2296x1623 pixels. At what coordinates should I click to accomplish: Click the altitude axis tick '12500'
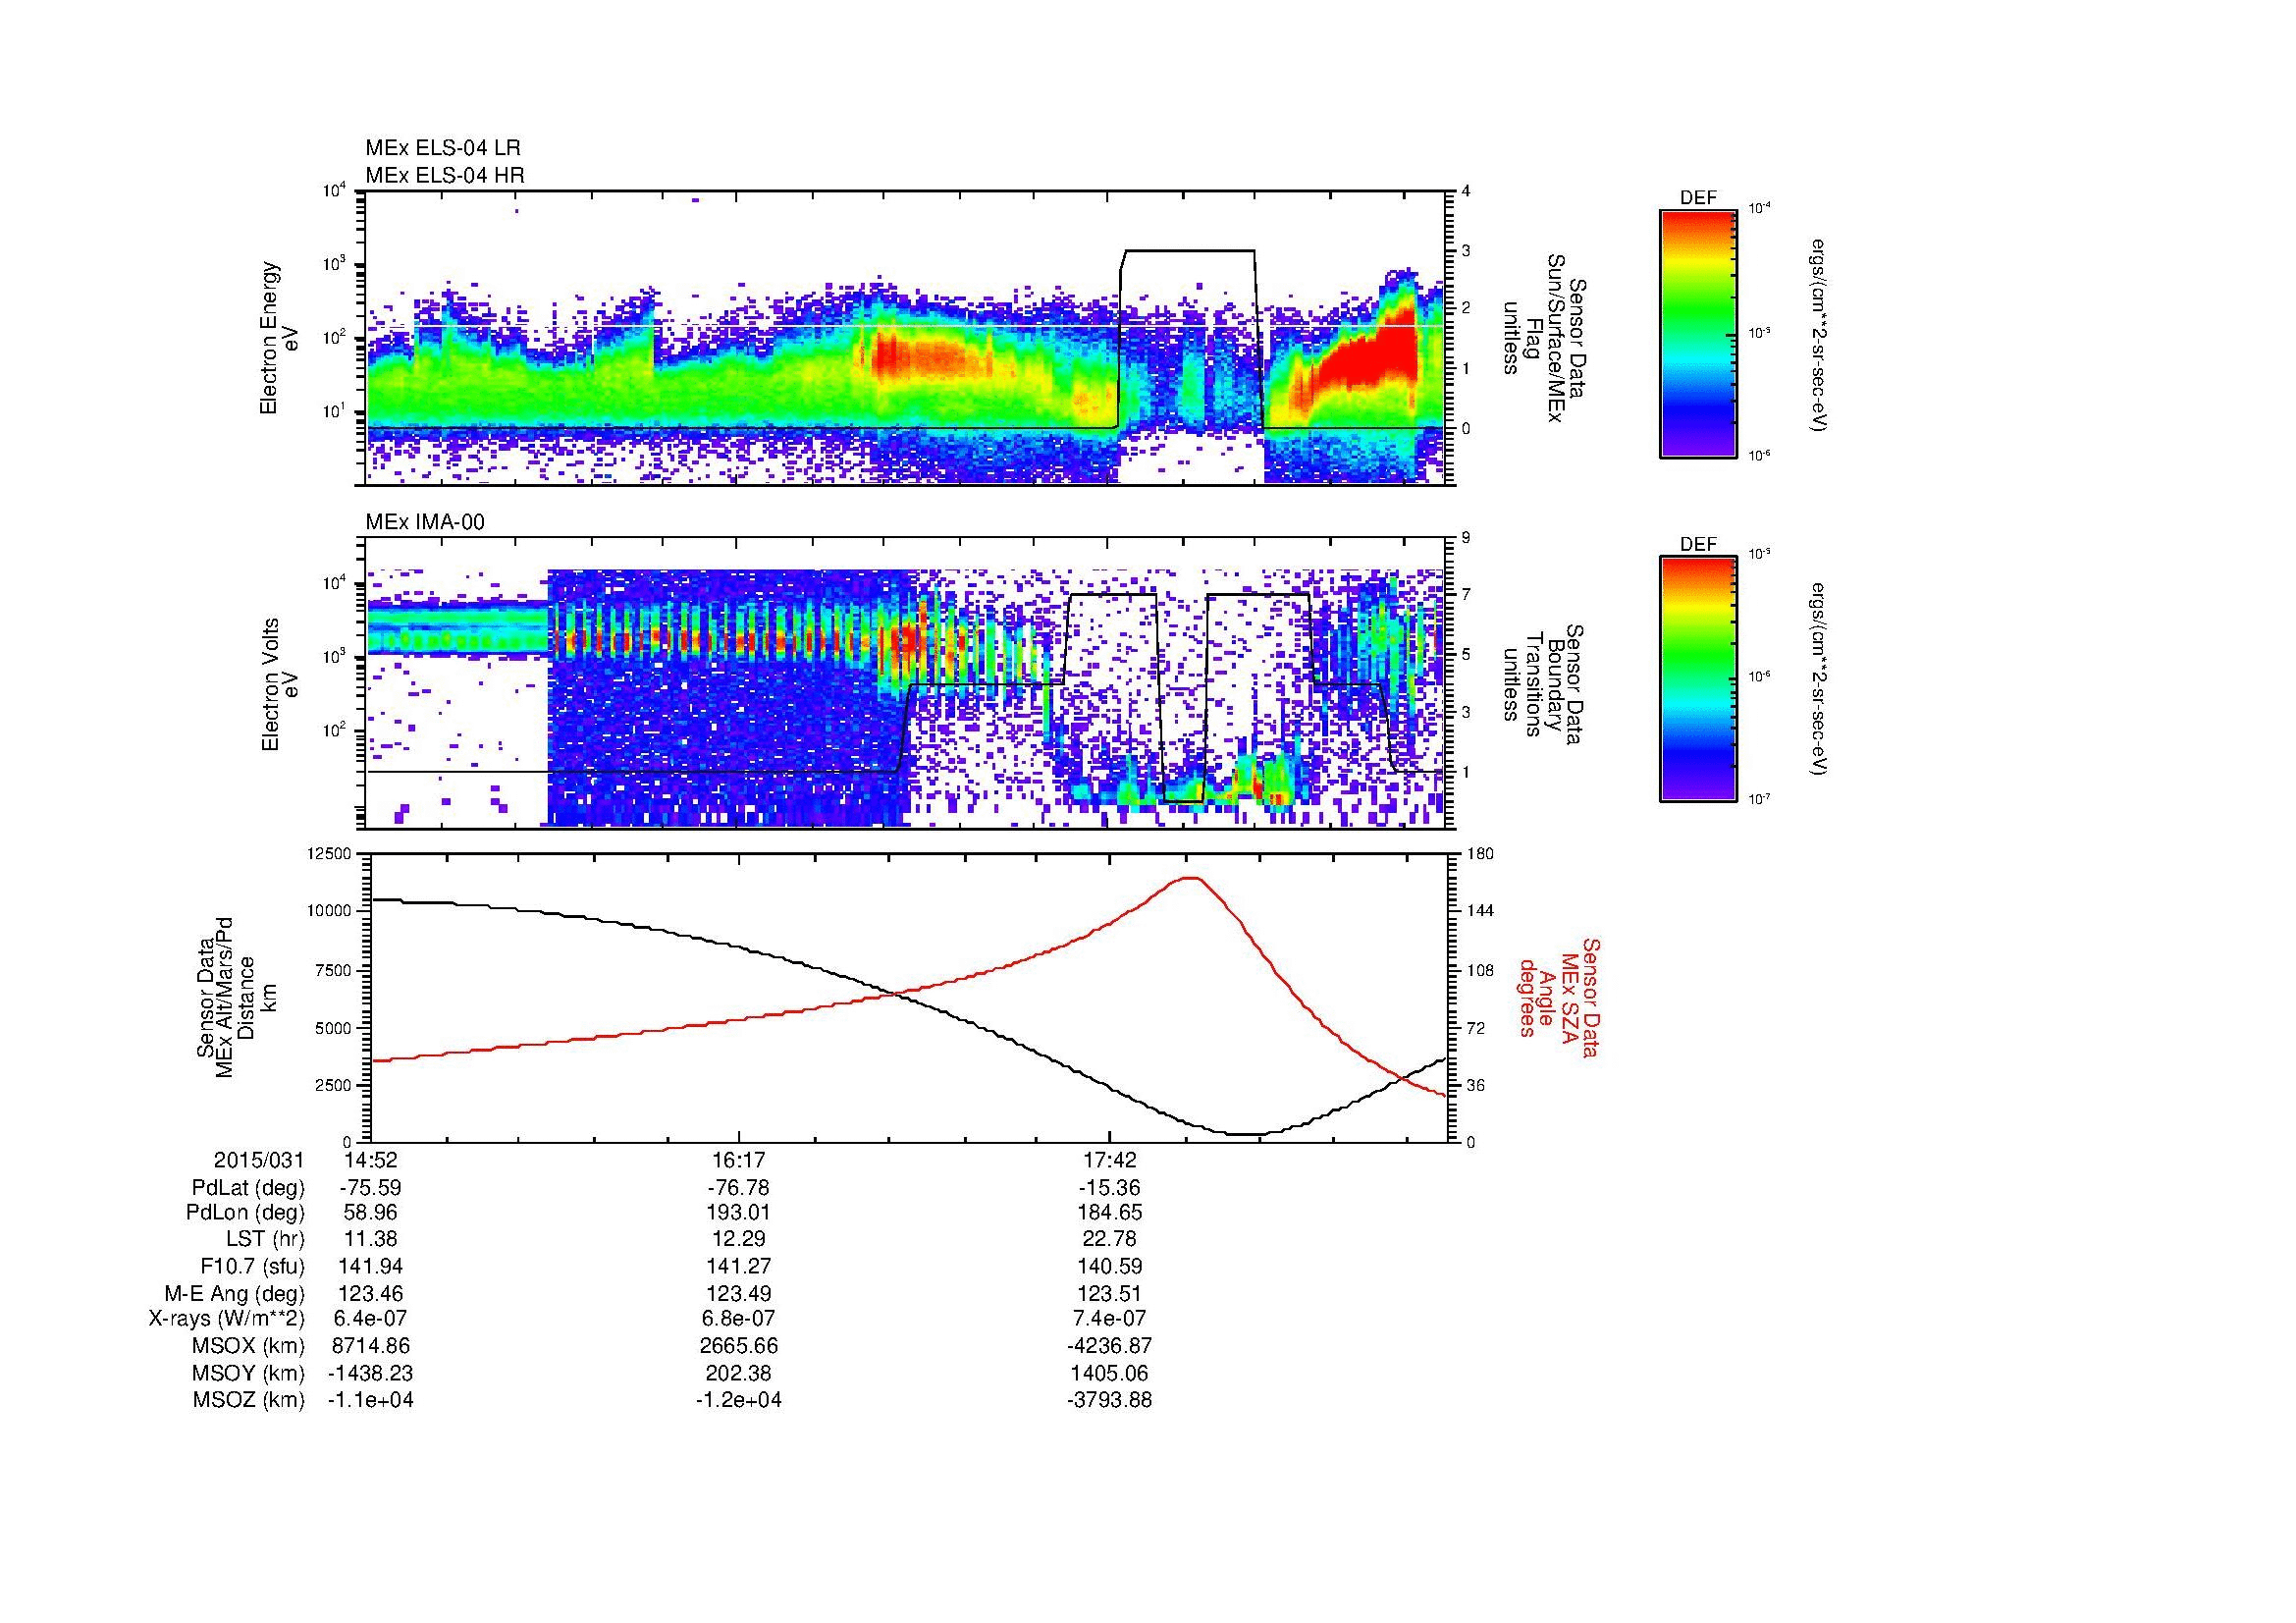click(329, 853)
